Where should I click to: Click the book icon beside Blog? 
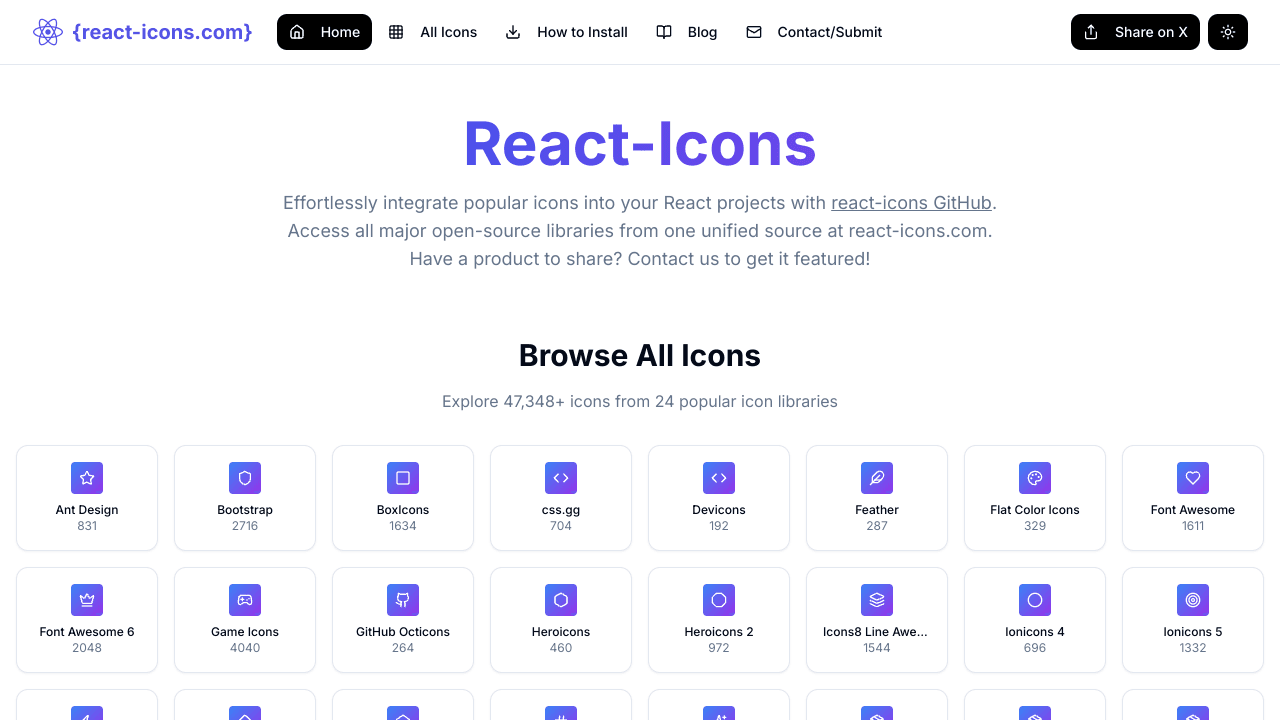[664, 32]
